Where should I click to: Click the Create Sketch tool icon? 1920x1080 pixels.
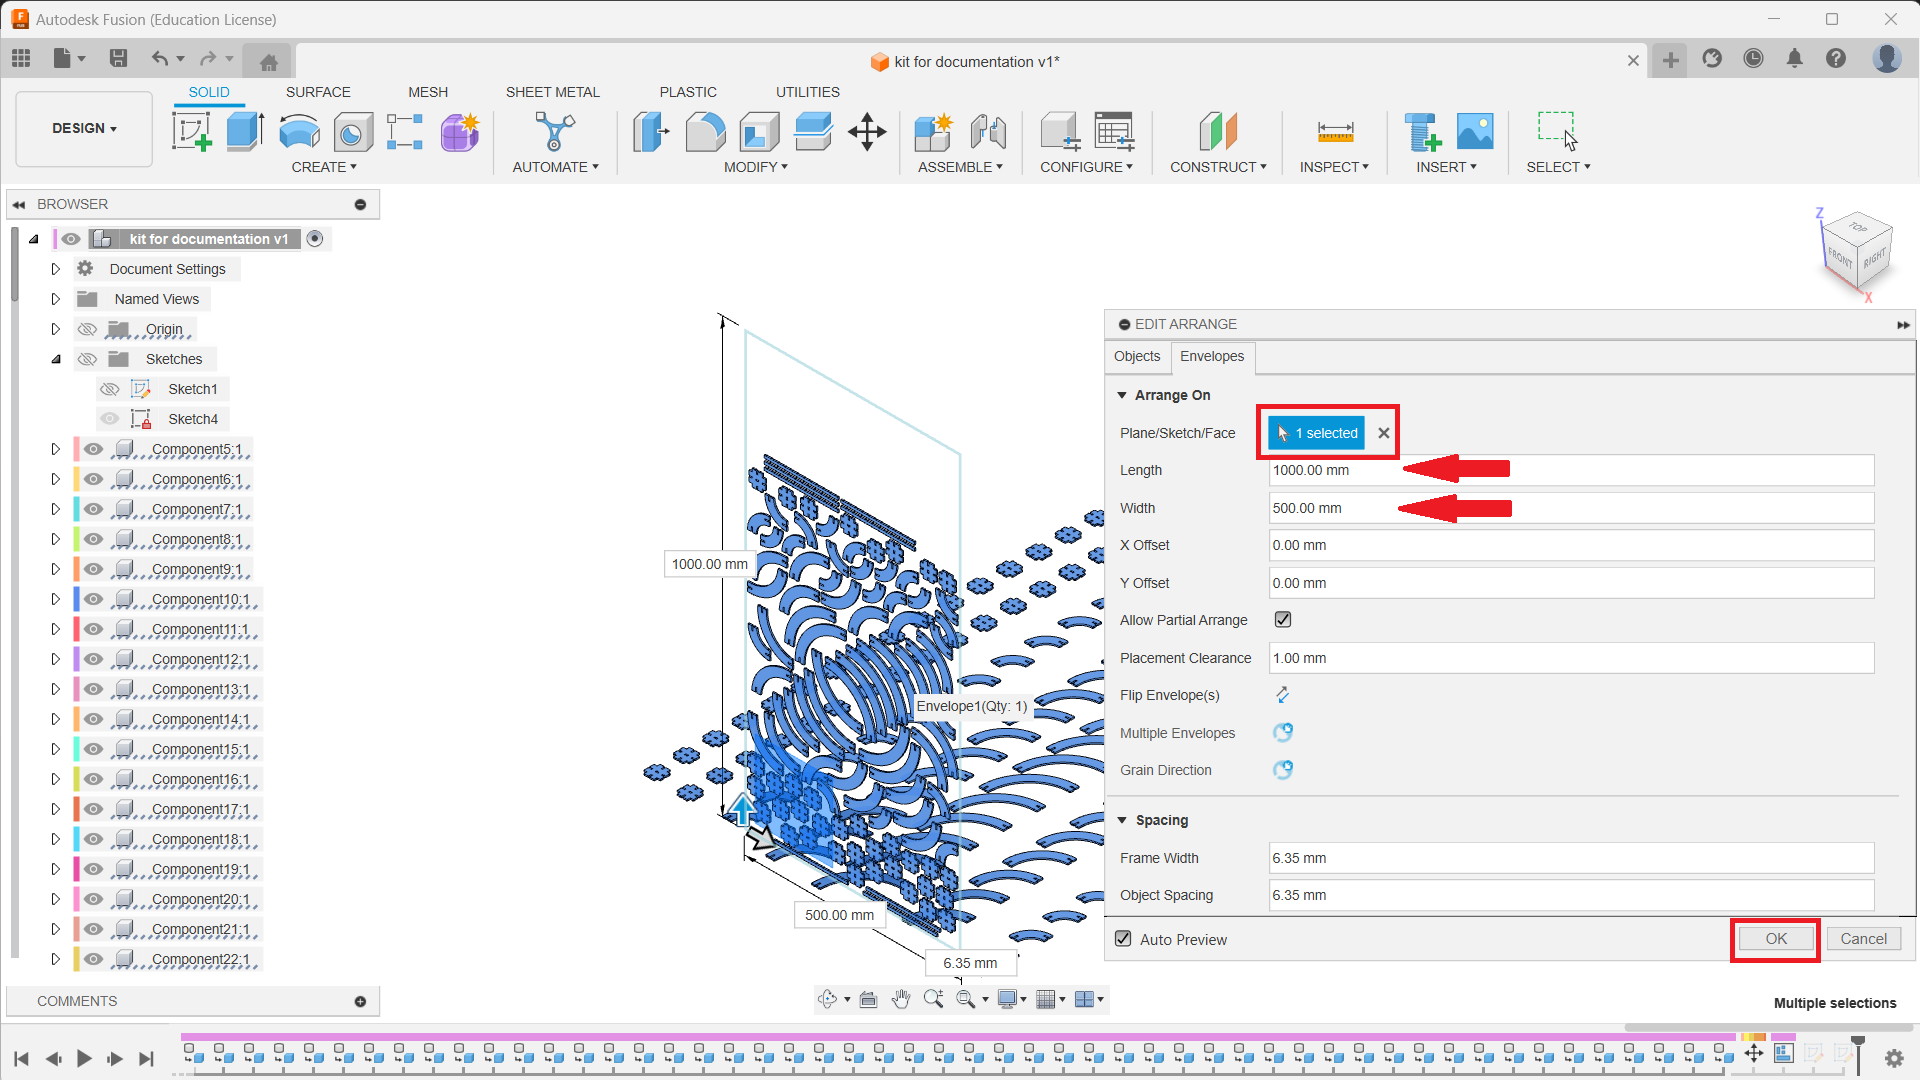(191, 131)
